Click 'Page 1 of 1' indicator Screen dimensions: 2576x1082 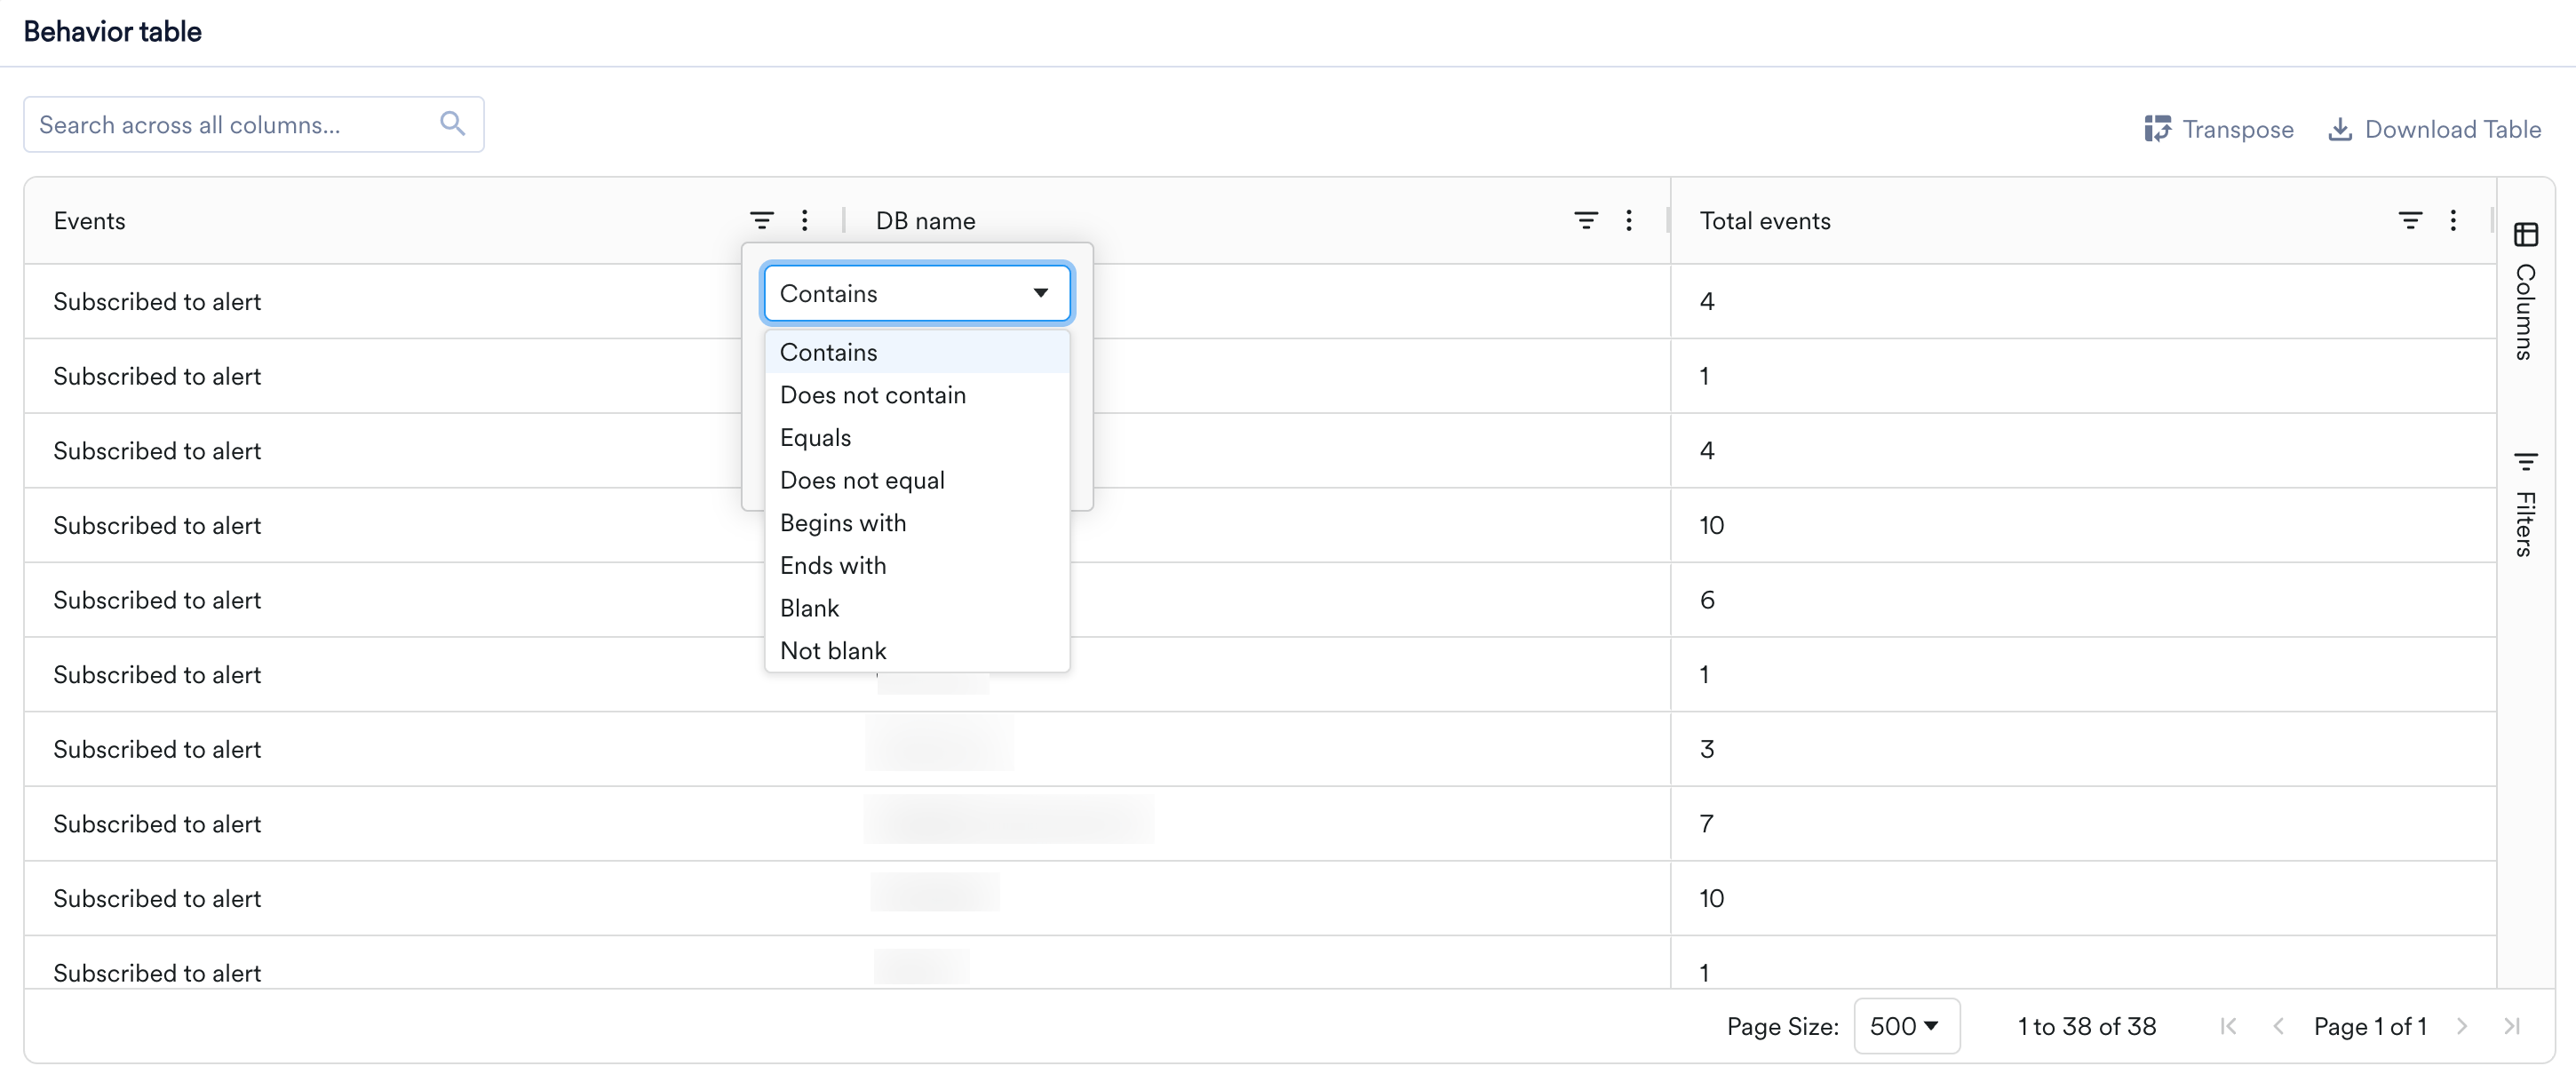[2370, 1026]
